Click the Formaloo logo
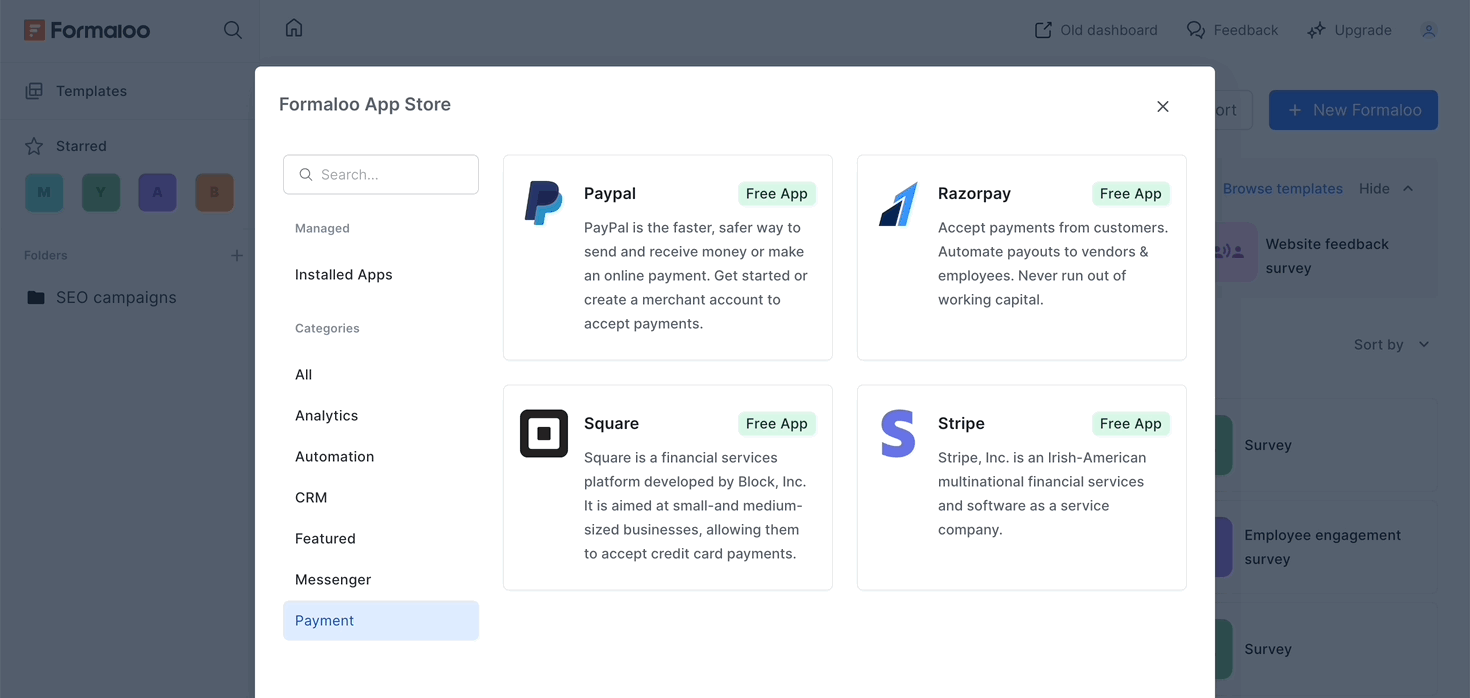The image size is (1470, 698). pyautogui.click(x=87, y=30)
